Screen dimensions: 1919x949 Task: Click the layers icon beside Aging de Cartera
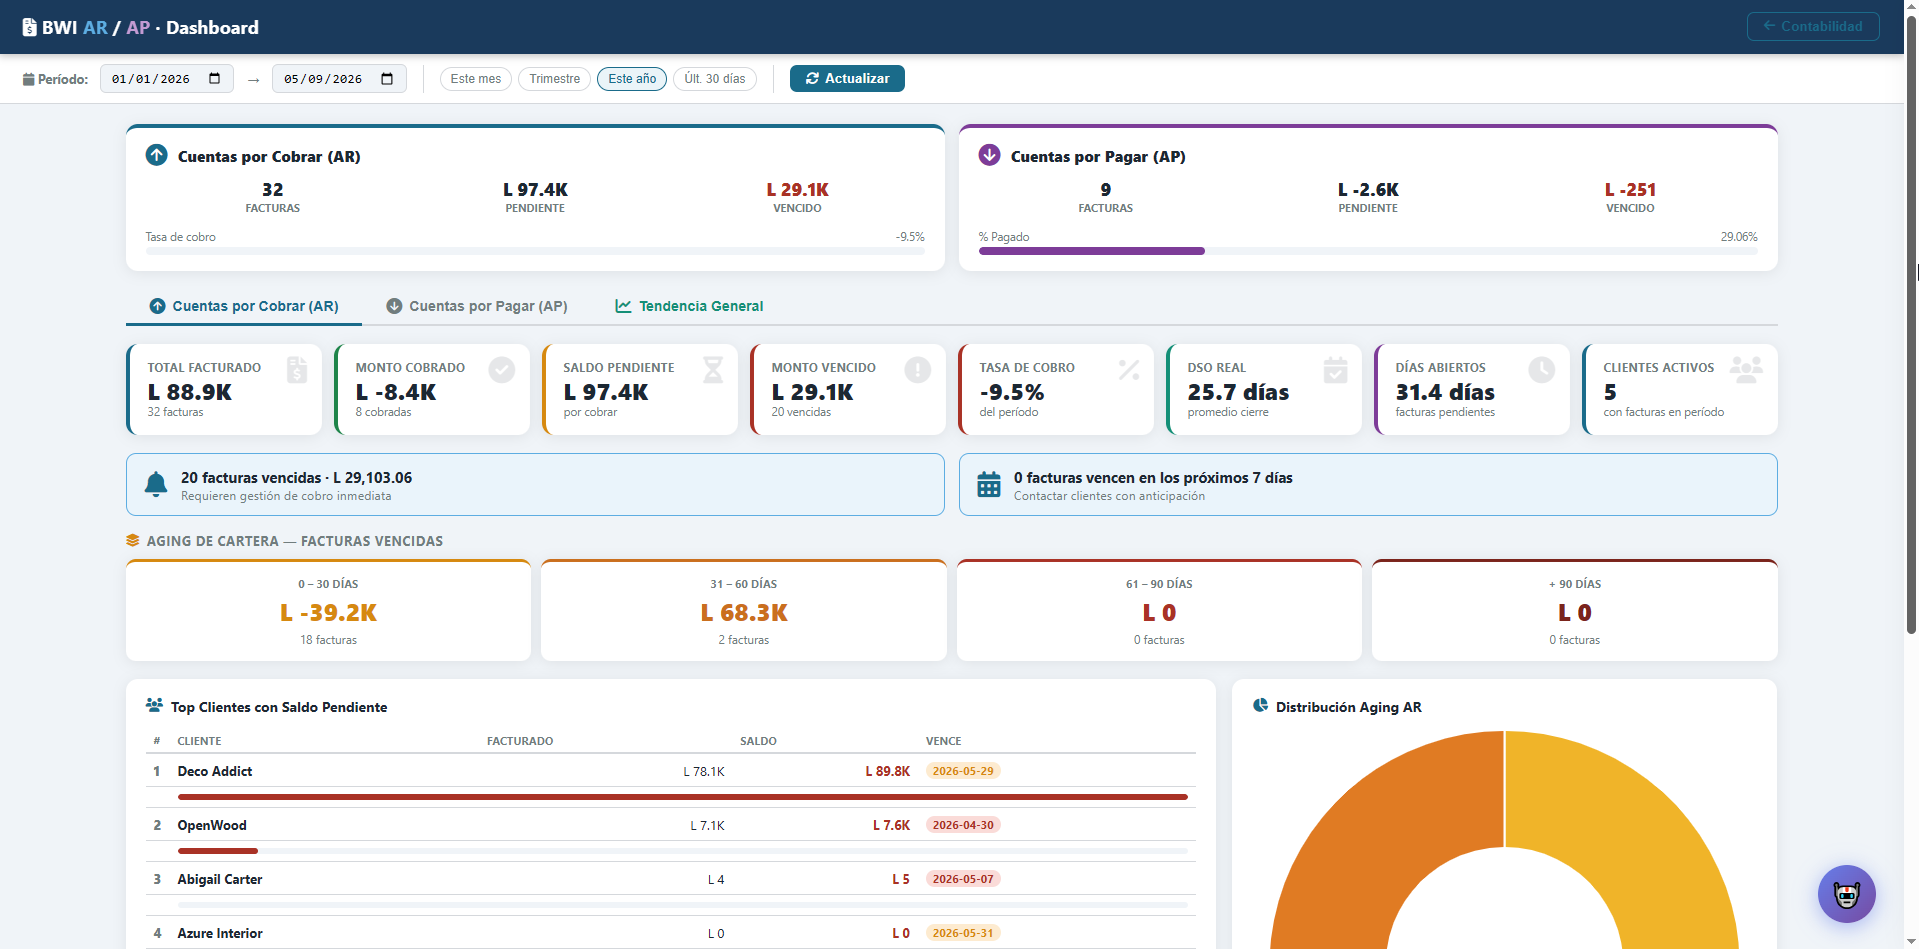(133, 540)
